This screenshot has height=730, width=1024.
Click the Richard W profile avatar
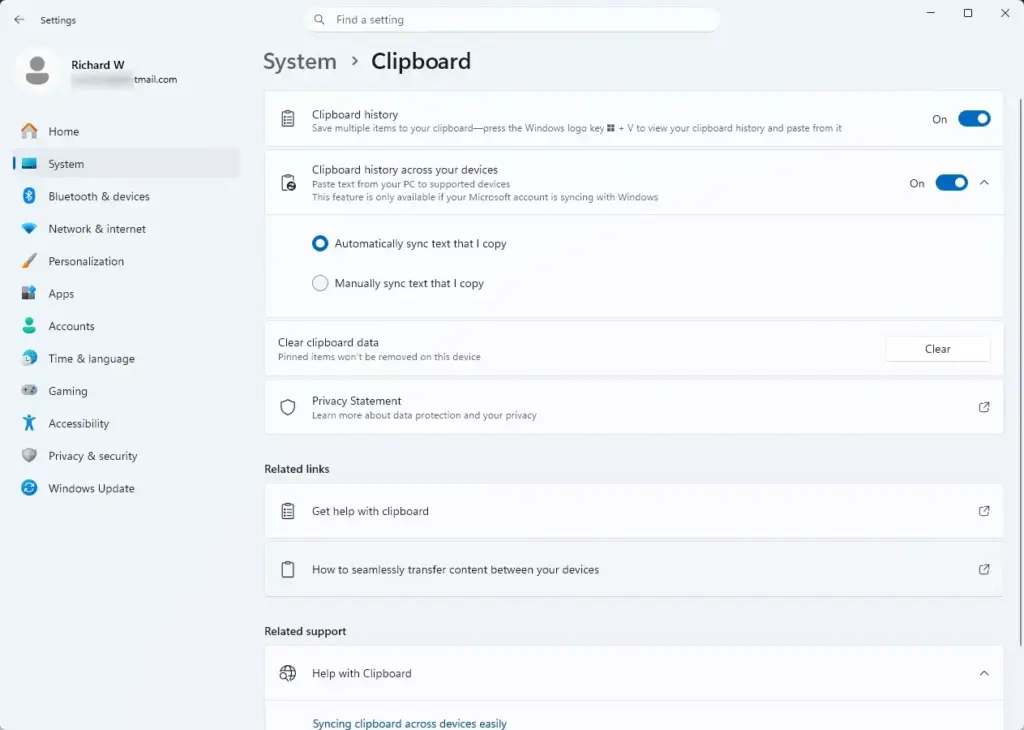[37, 71]
